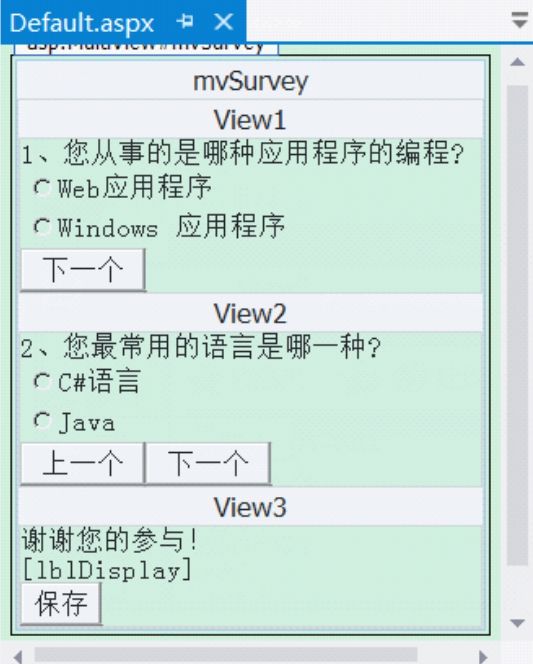Viewport: 533px width, 664px height.
Task: Click the horizontal scrollbar thumb
Action: click(226, 655)
